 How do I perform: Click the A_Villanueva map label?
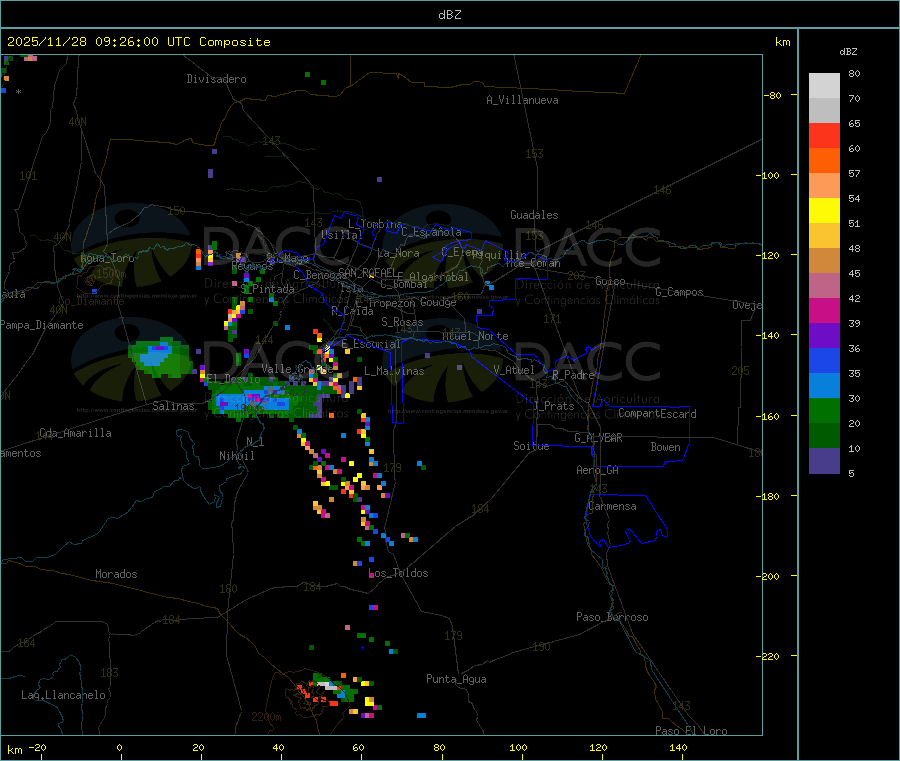point(522,100)
